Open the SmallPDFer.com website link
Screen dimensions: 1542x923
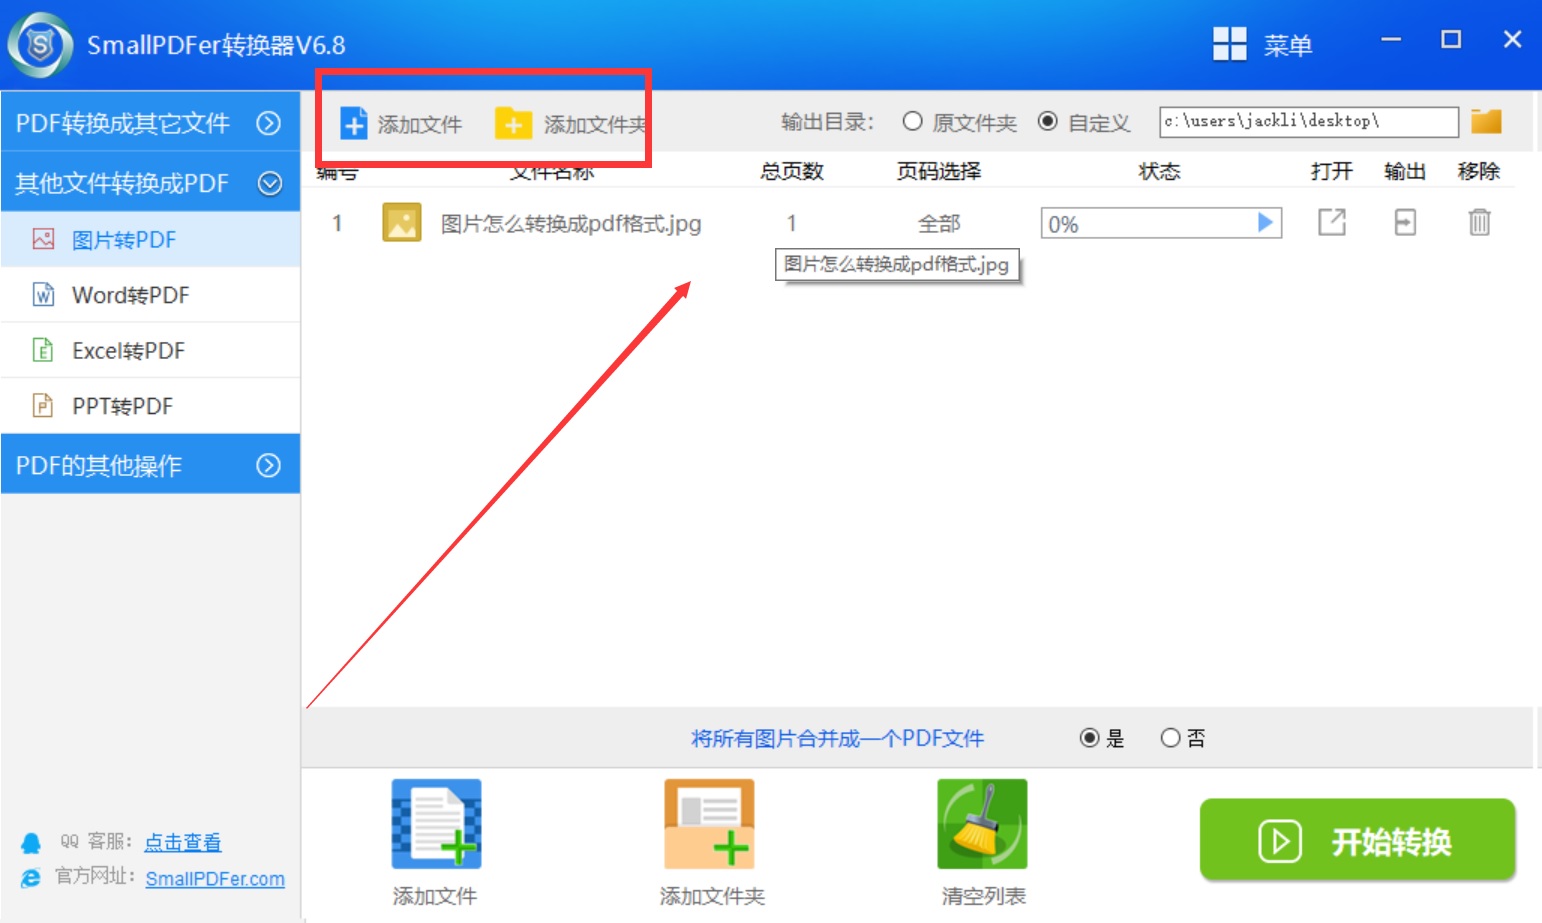pos(215,878)
